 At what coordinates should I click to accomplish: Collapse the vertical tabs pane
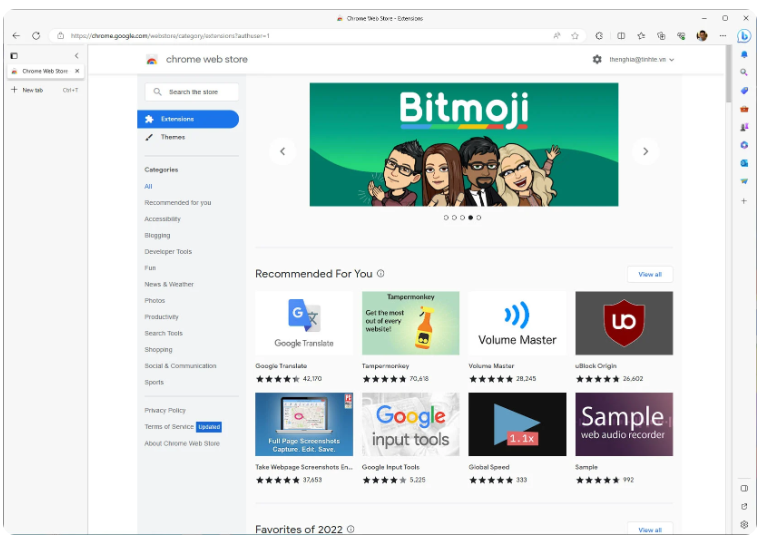(77, 55)
